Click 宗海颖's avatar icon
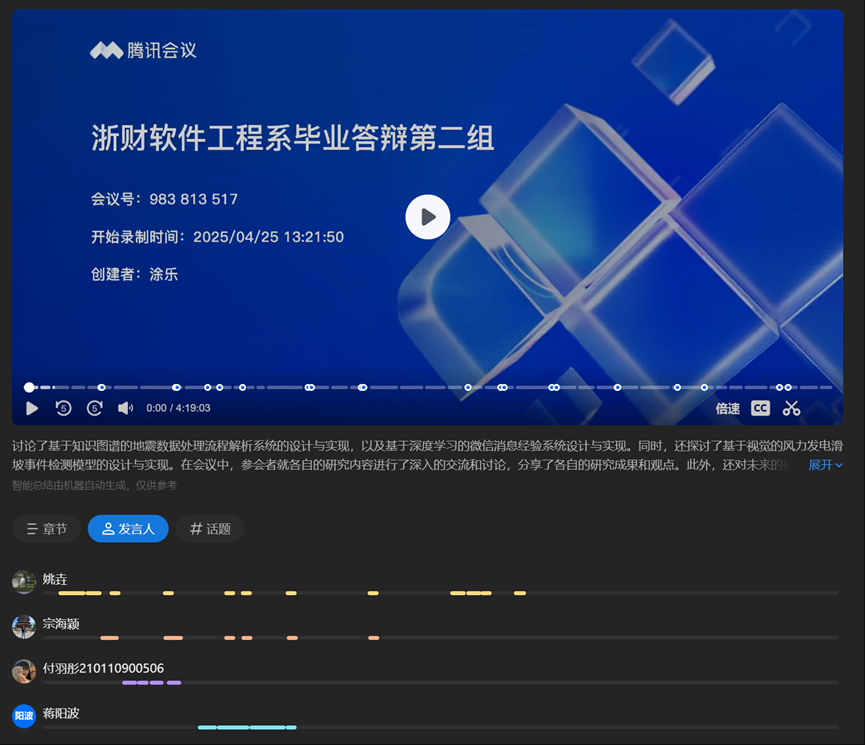The image size is (865, 745). pos(24,627)
